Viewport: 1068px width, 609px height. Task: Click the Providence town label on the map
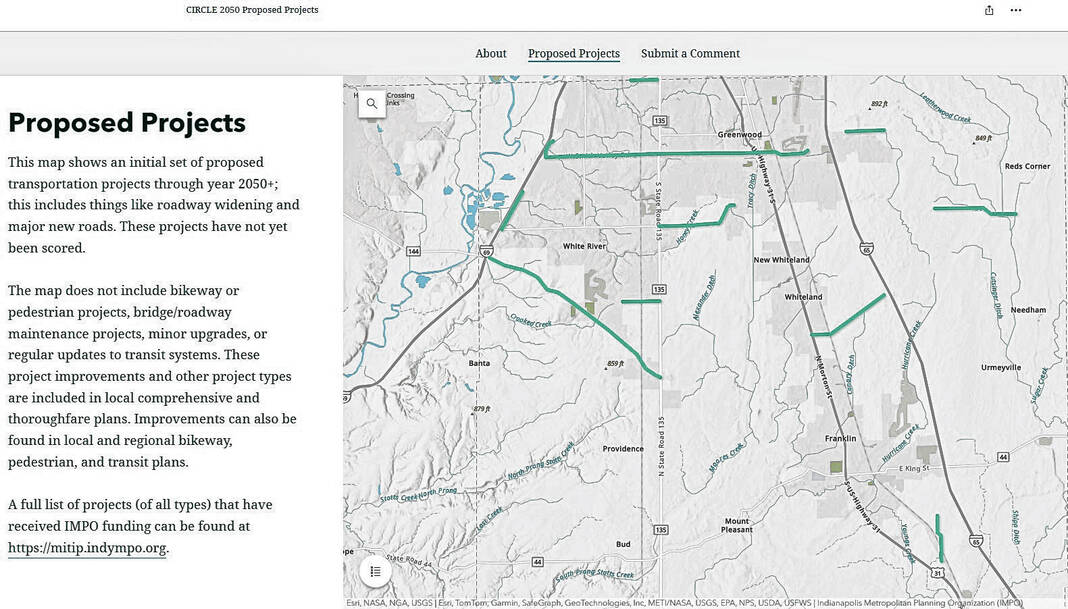[623, 449]
